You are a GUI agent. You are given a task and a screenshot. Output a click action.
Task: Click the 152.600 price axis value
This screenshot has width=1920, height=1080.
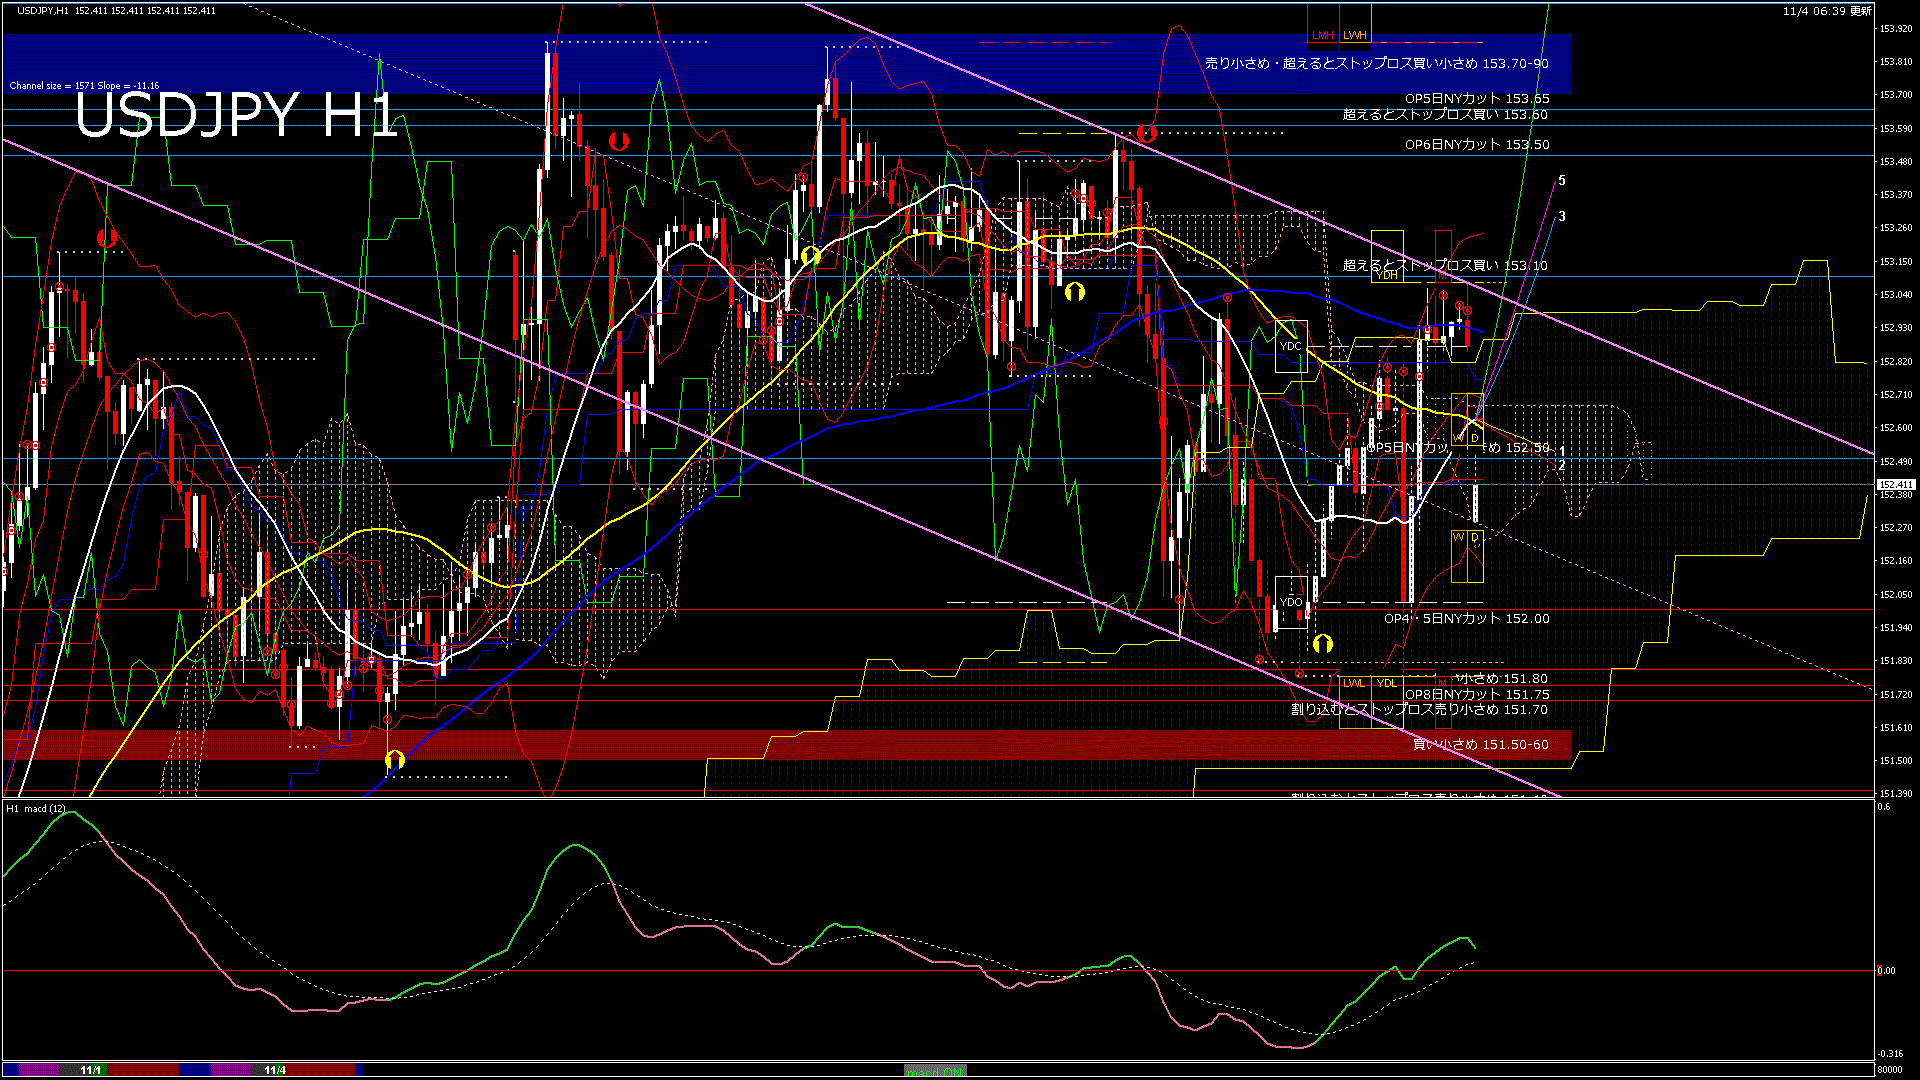click(x=1896, y=428)
